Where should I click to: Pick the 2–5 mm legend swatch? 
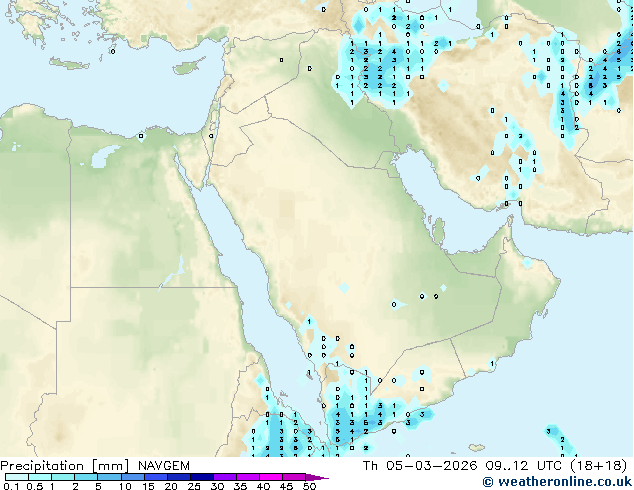tap(86, 477)
